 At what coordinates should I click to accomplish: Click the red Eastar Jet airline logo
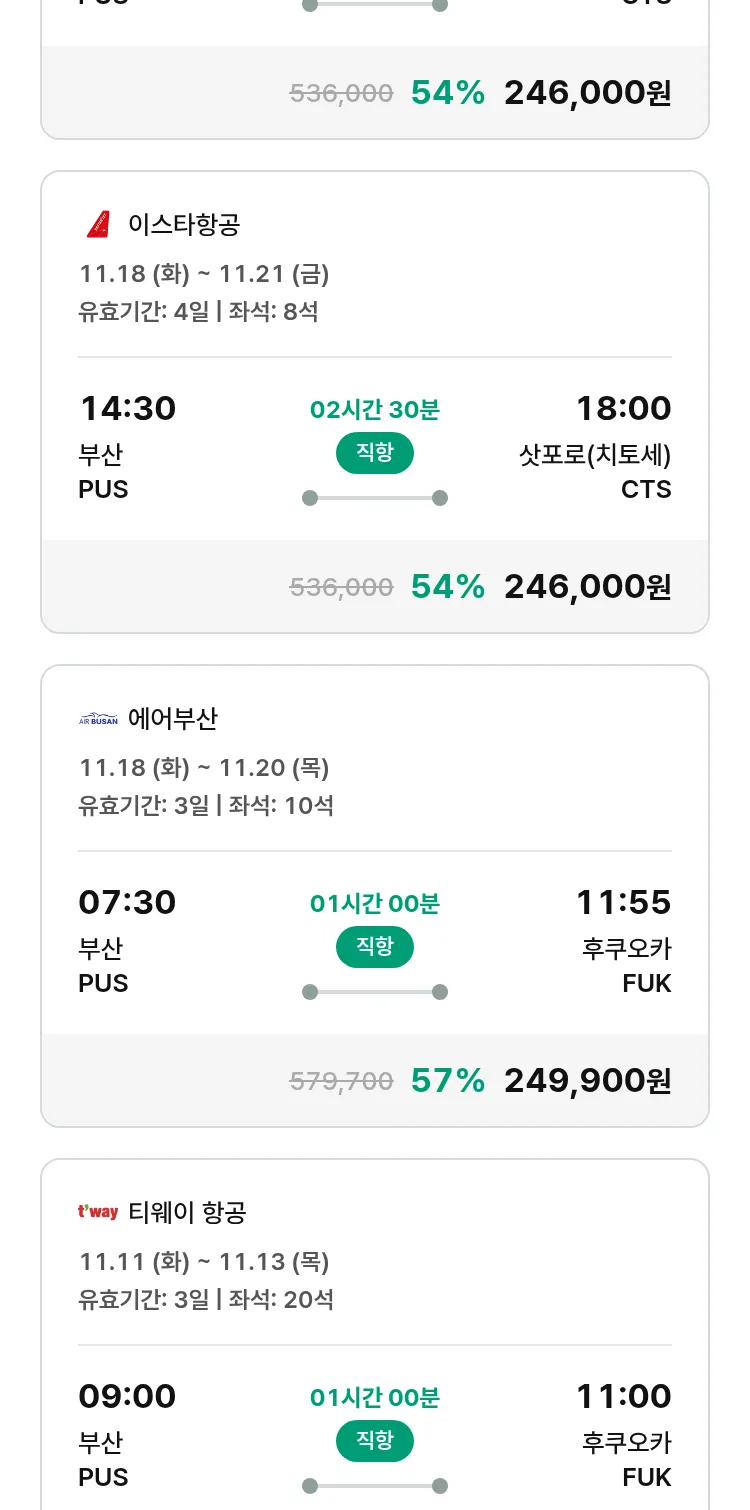pyautogui.click(x=98, y=224)
